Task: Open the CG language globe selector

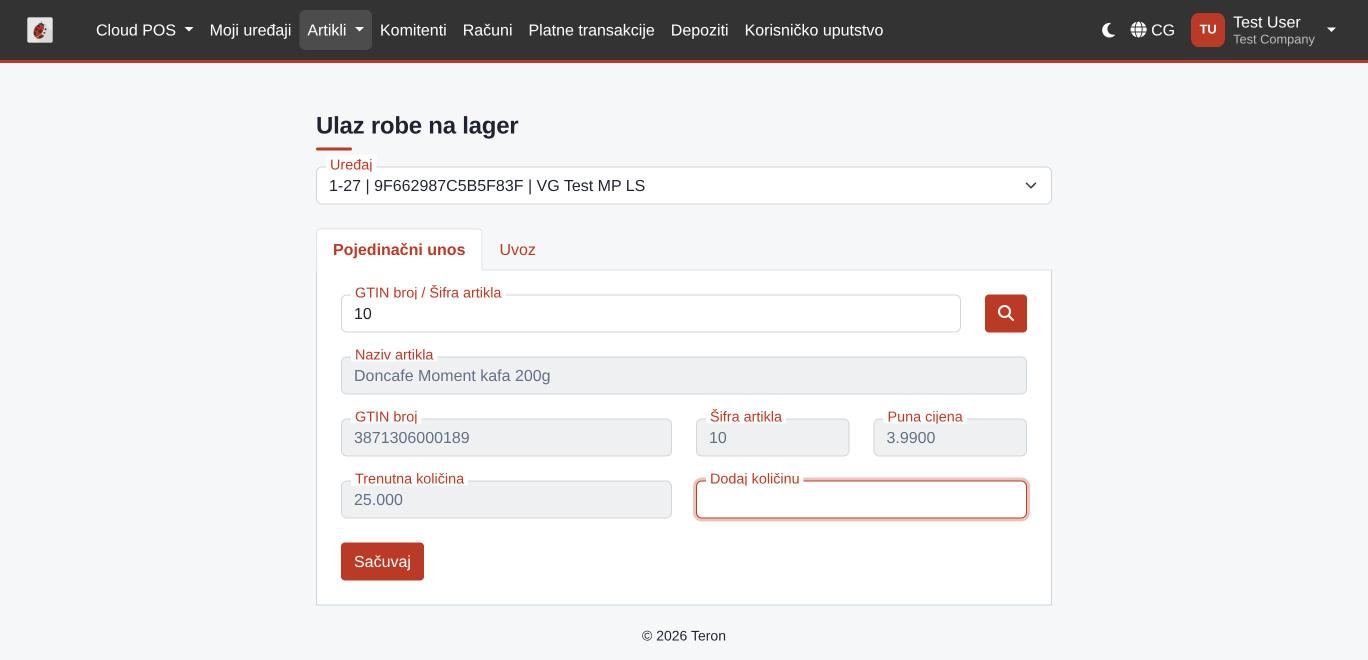Action: (1152, 30)
